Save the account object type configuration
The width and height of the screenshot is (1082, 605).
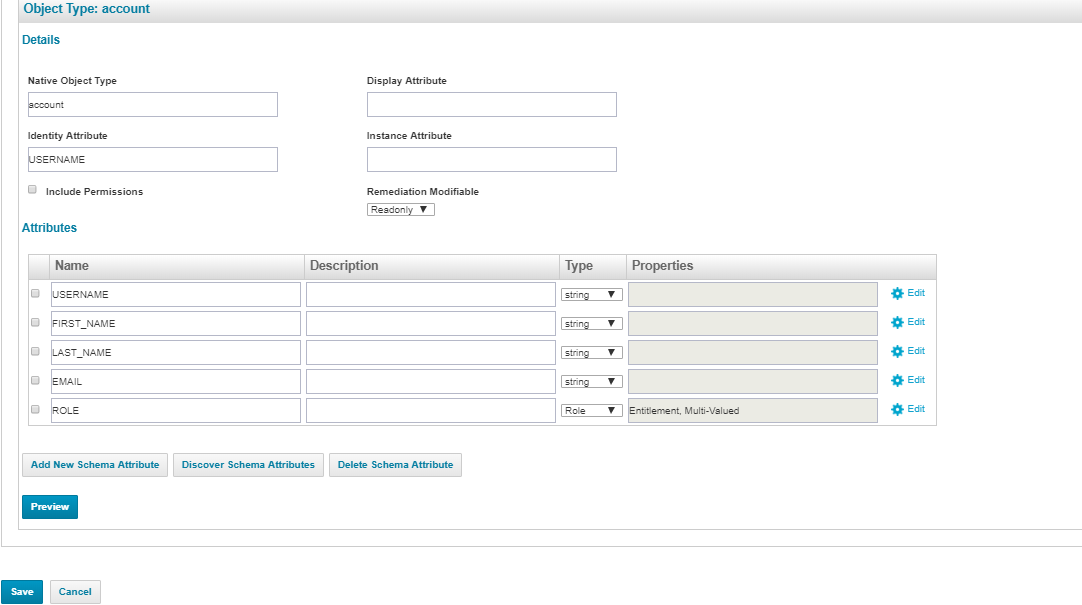click(22, 591)
